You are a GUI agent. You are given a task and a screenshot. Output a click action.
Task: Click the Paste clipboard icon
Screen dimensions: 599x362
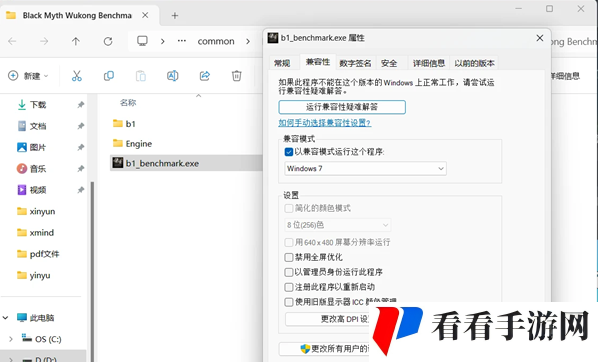tap(141, 76)
